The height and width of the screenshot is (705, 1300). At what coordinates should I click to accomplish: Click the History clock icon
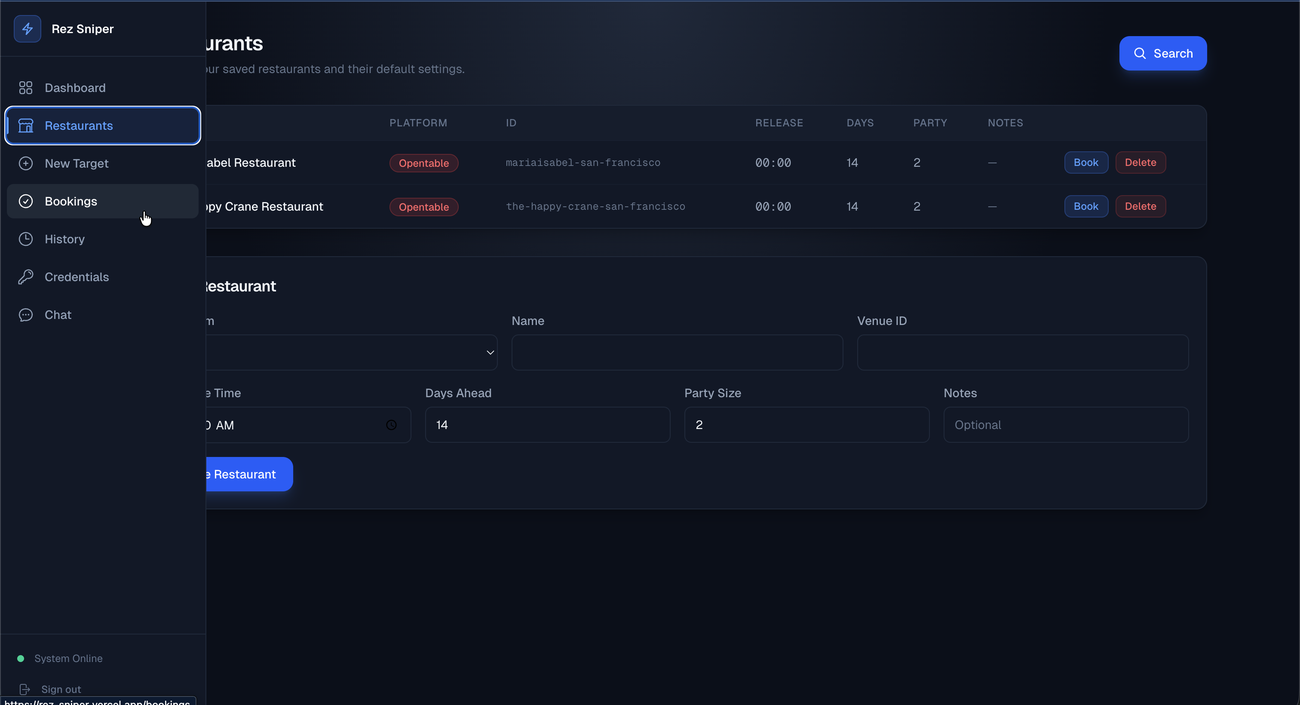tap(26, 239)
